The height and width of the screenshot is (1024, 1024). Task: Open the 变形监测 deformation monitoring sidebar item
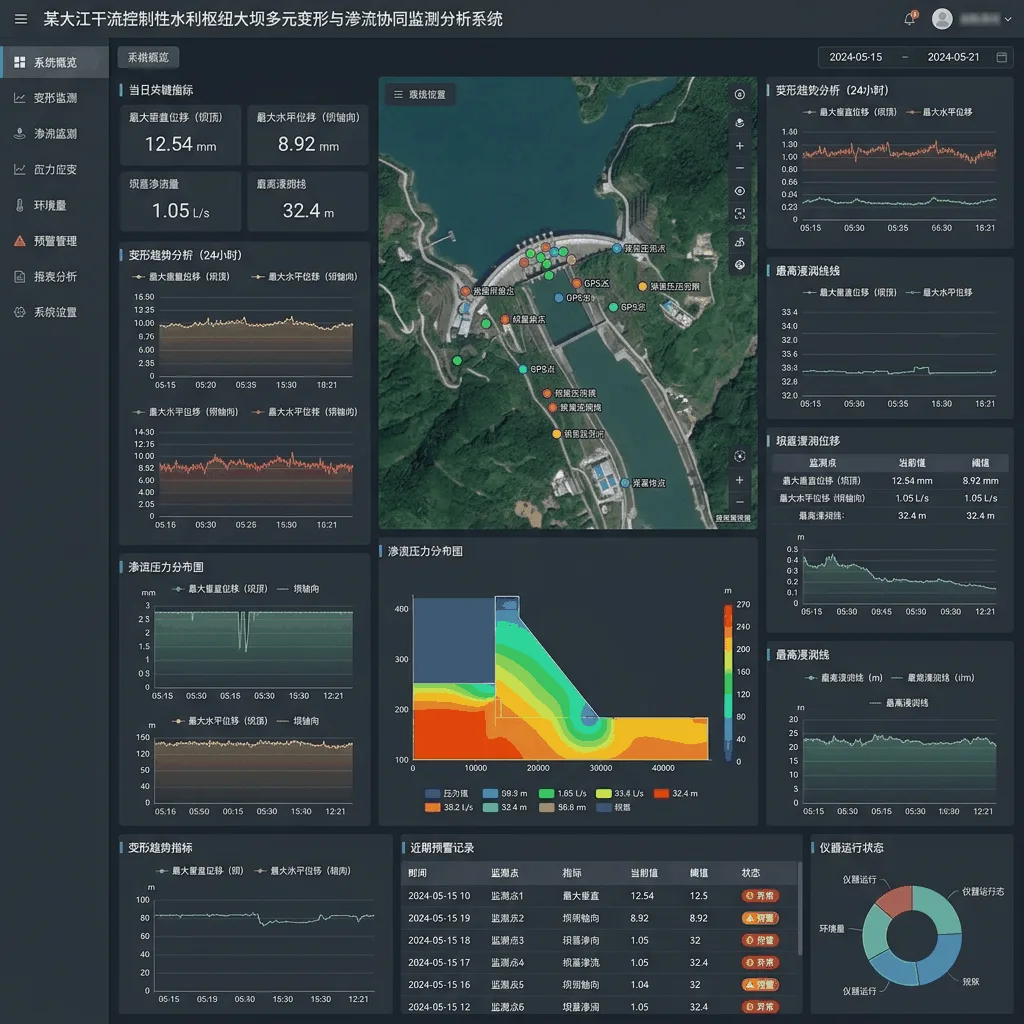point(55,98)
